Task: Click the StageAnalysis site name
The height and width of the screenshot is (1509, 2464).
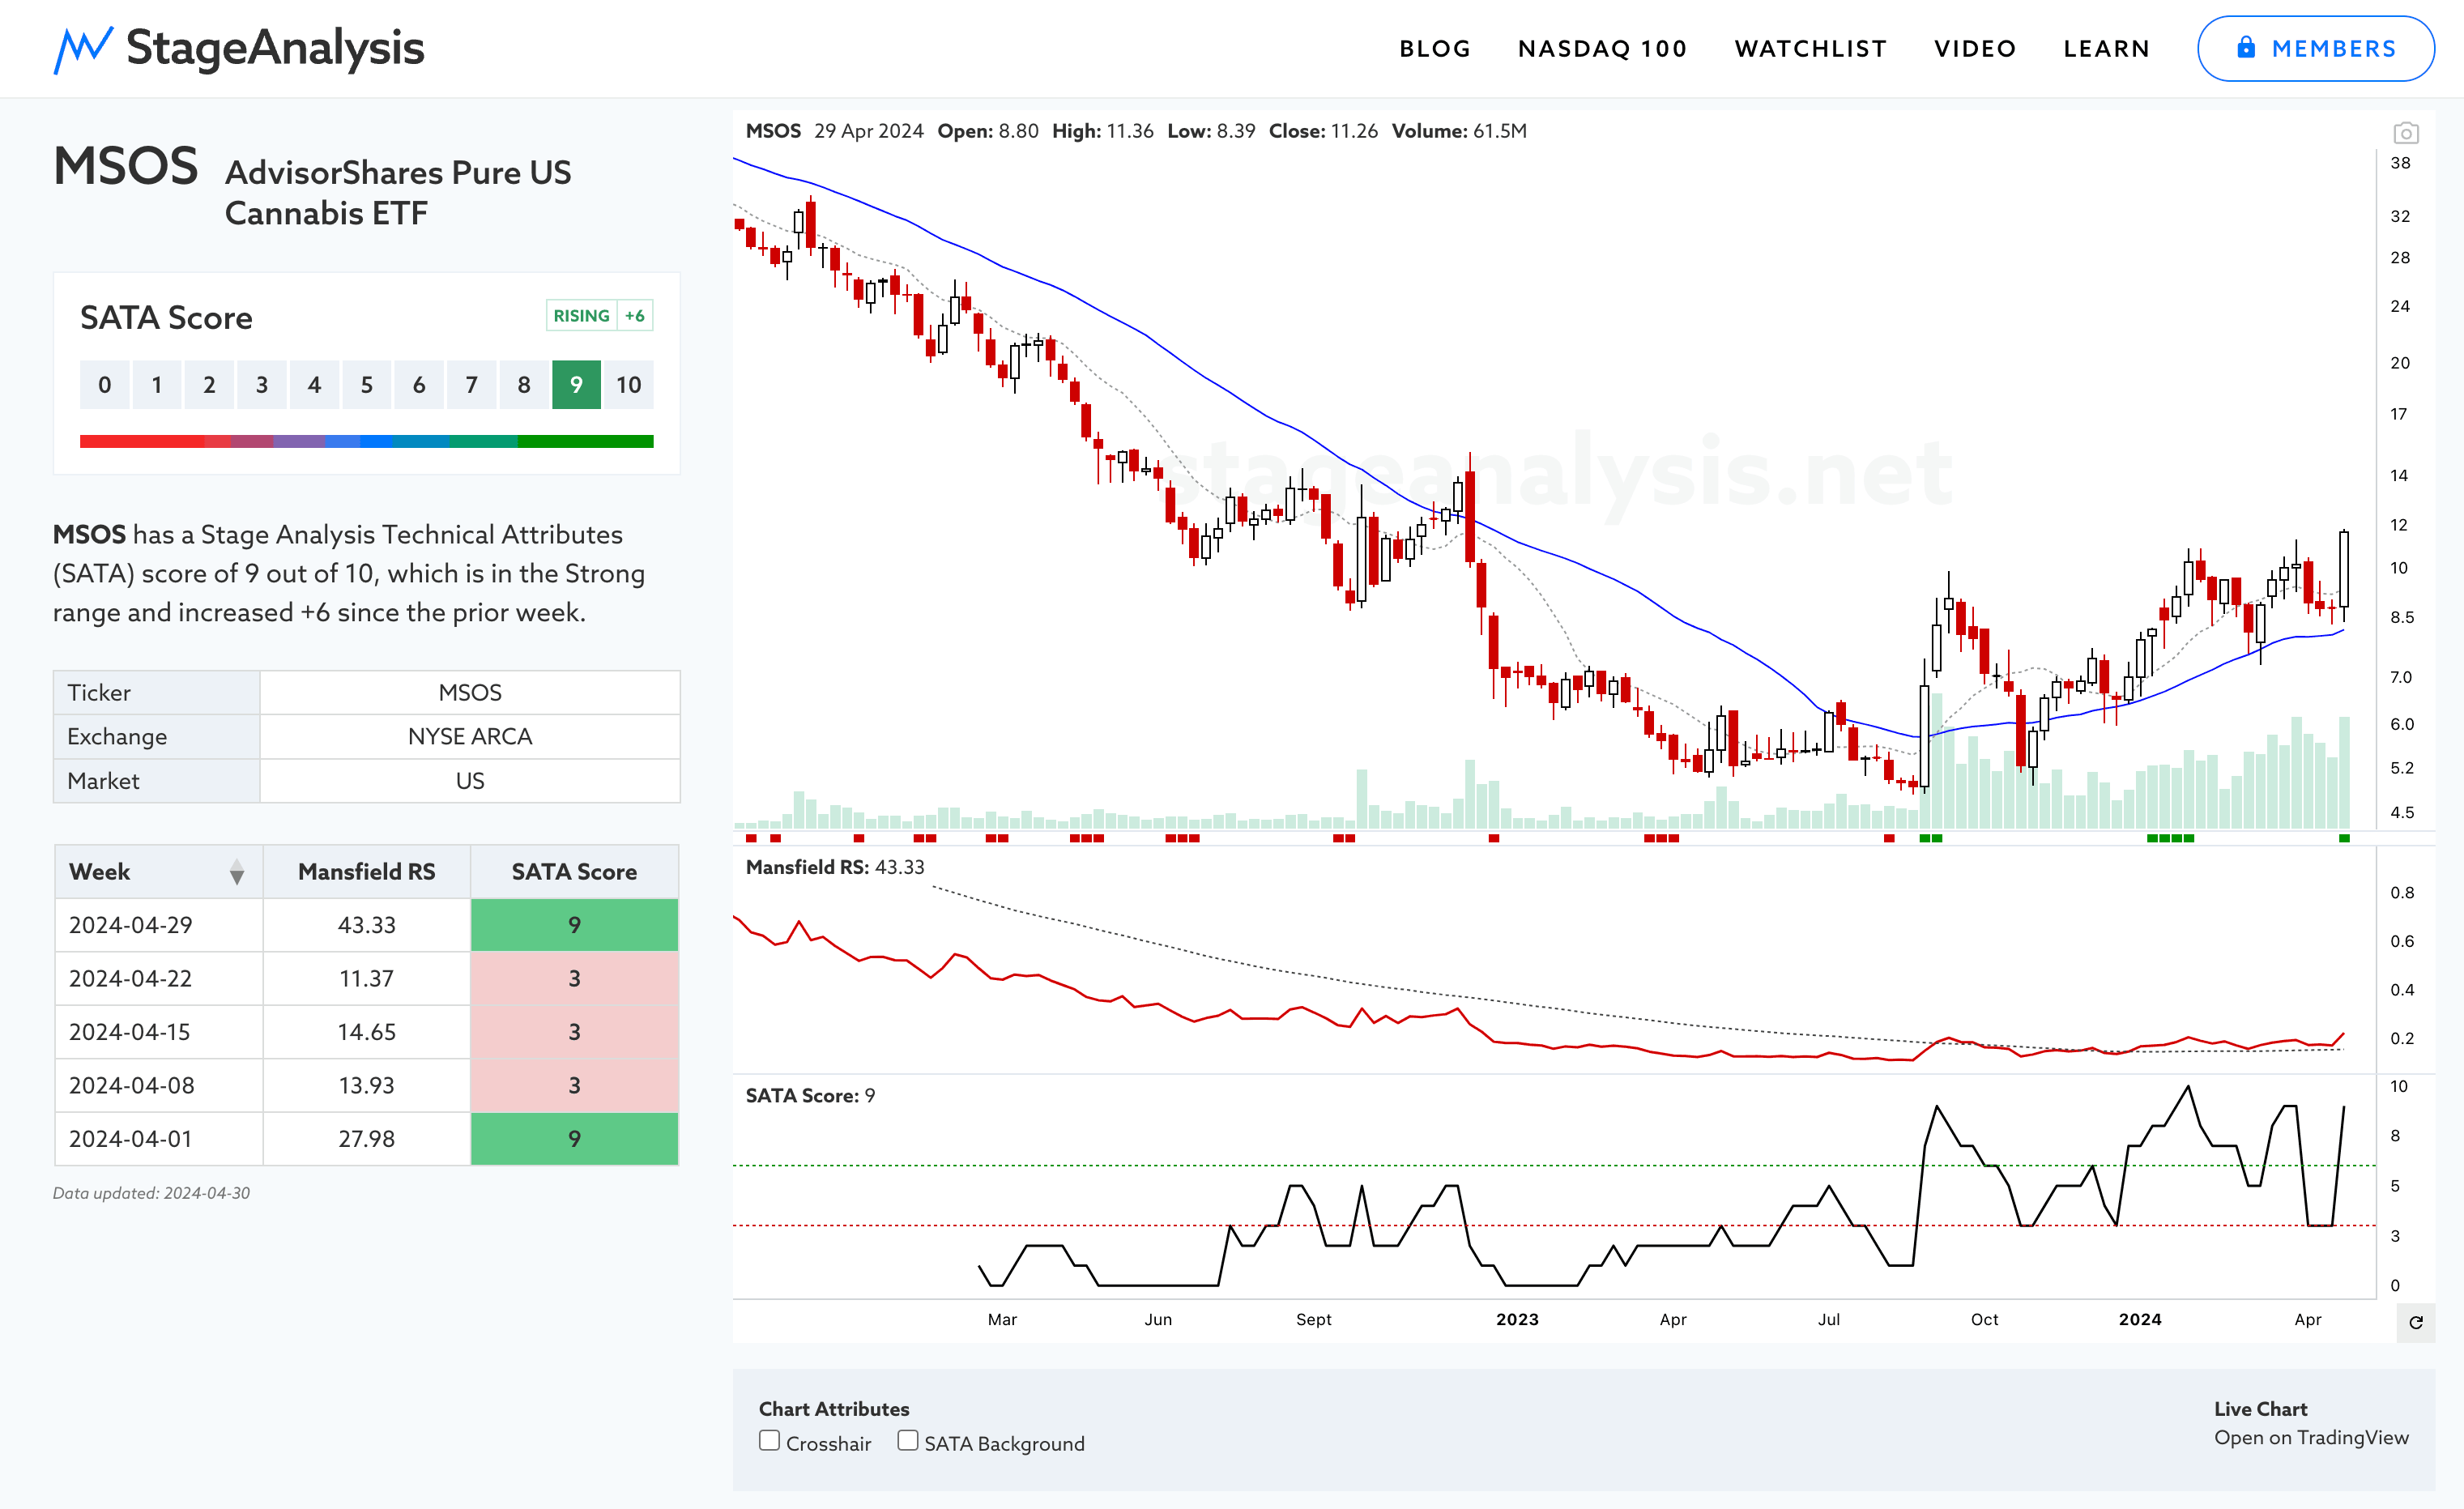Action: (x=275, y=49)
